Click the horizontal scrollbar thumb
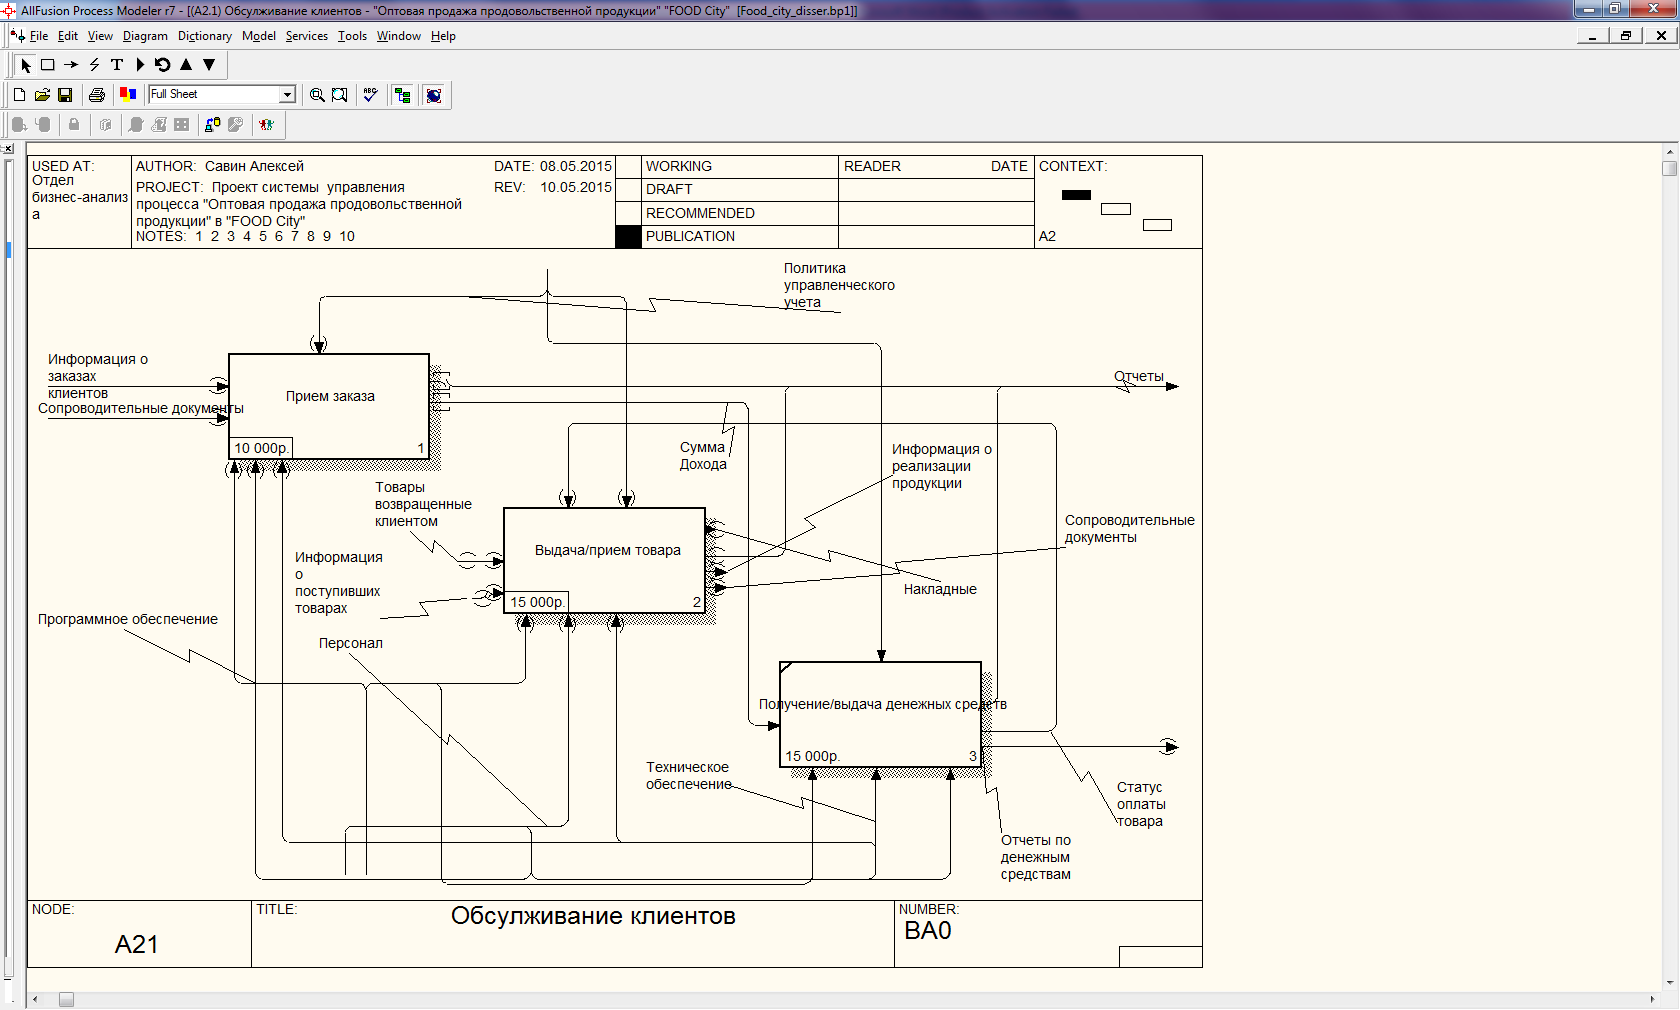 click(66, 999)
